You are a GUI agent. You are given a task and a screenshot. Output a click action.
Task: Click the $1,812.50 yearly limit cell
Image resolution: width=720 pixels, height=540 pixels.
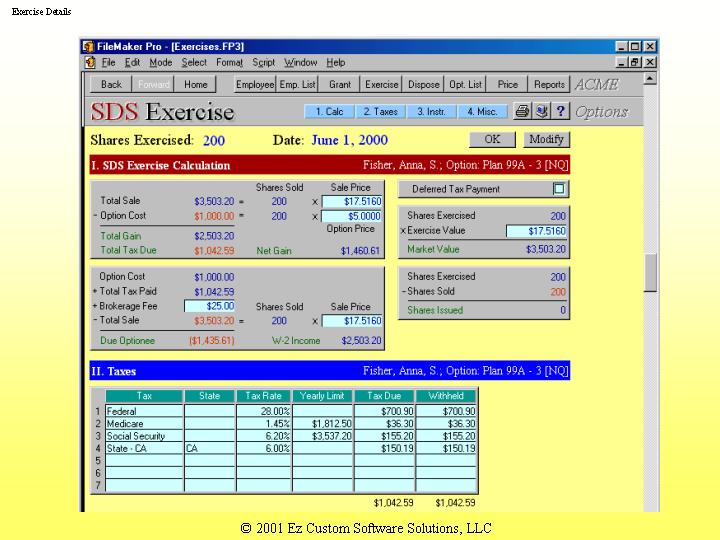[x=322, y=423]
